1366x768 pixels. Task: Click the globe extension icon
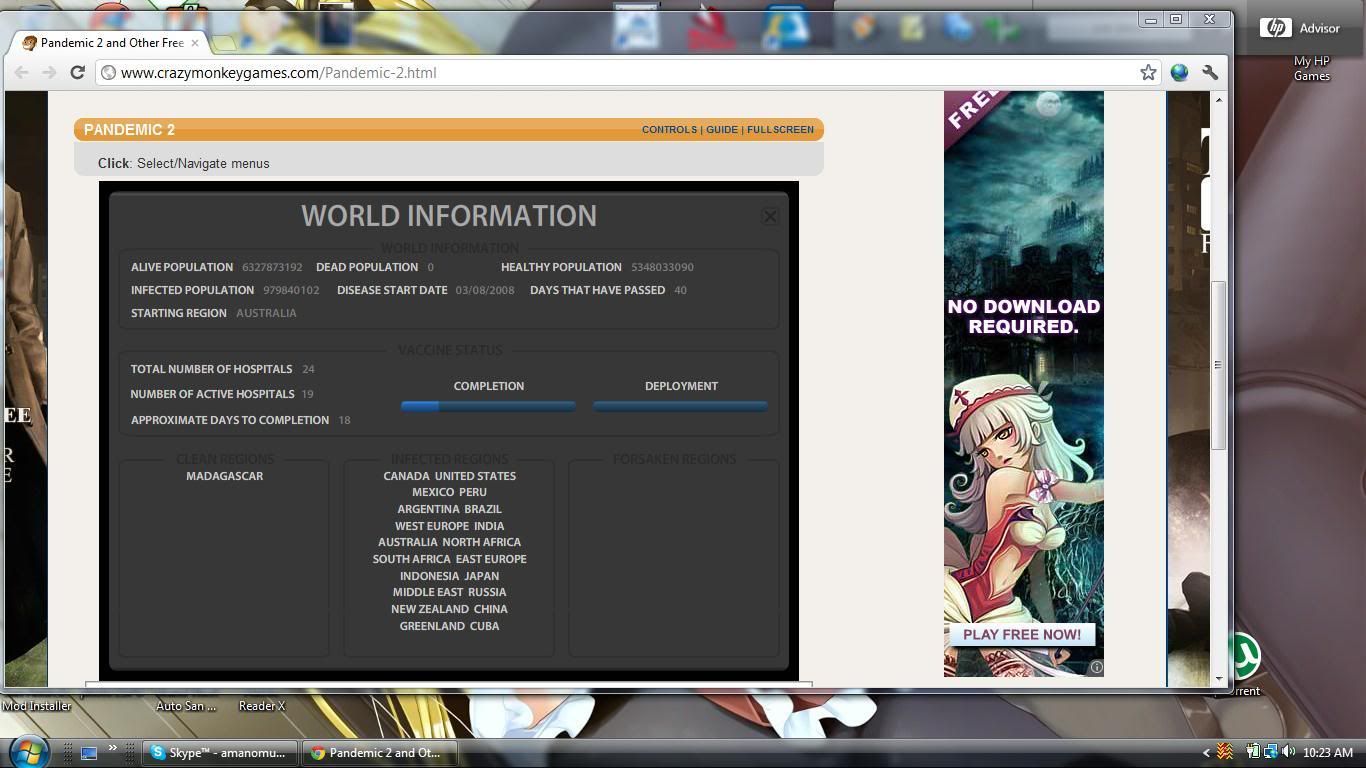pos(1180,72)
